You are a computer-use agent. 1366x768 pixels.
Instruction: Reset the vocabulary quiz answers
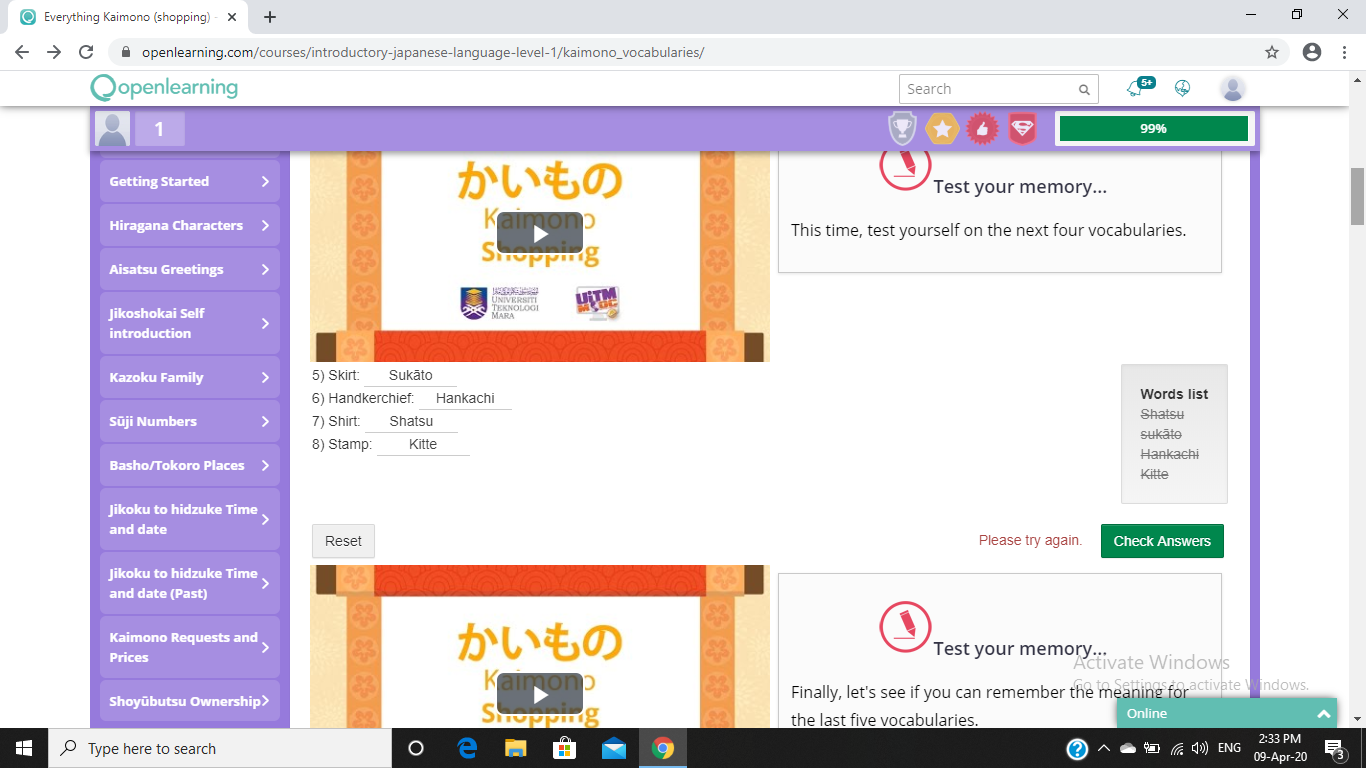(x=343, y=540)
